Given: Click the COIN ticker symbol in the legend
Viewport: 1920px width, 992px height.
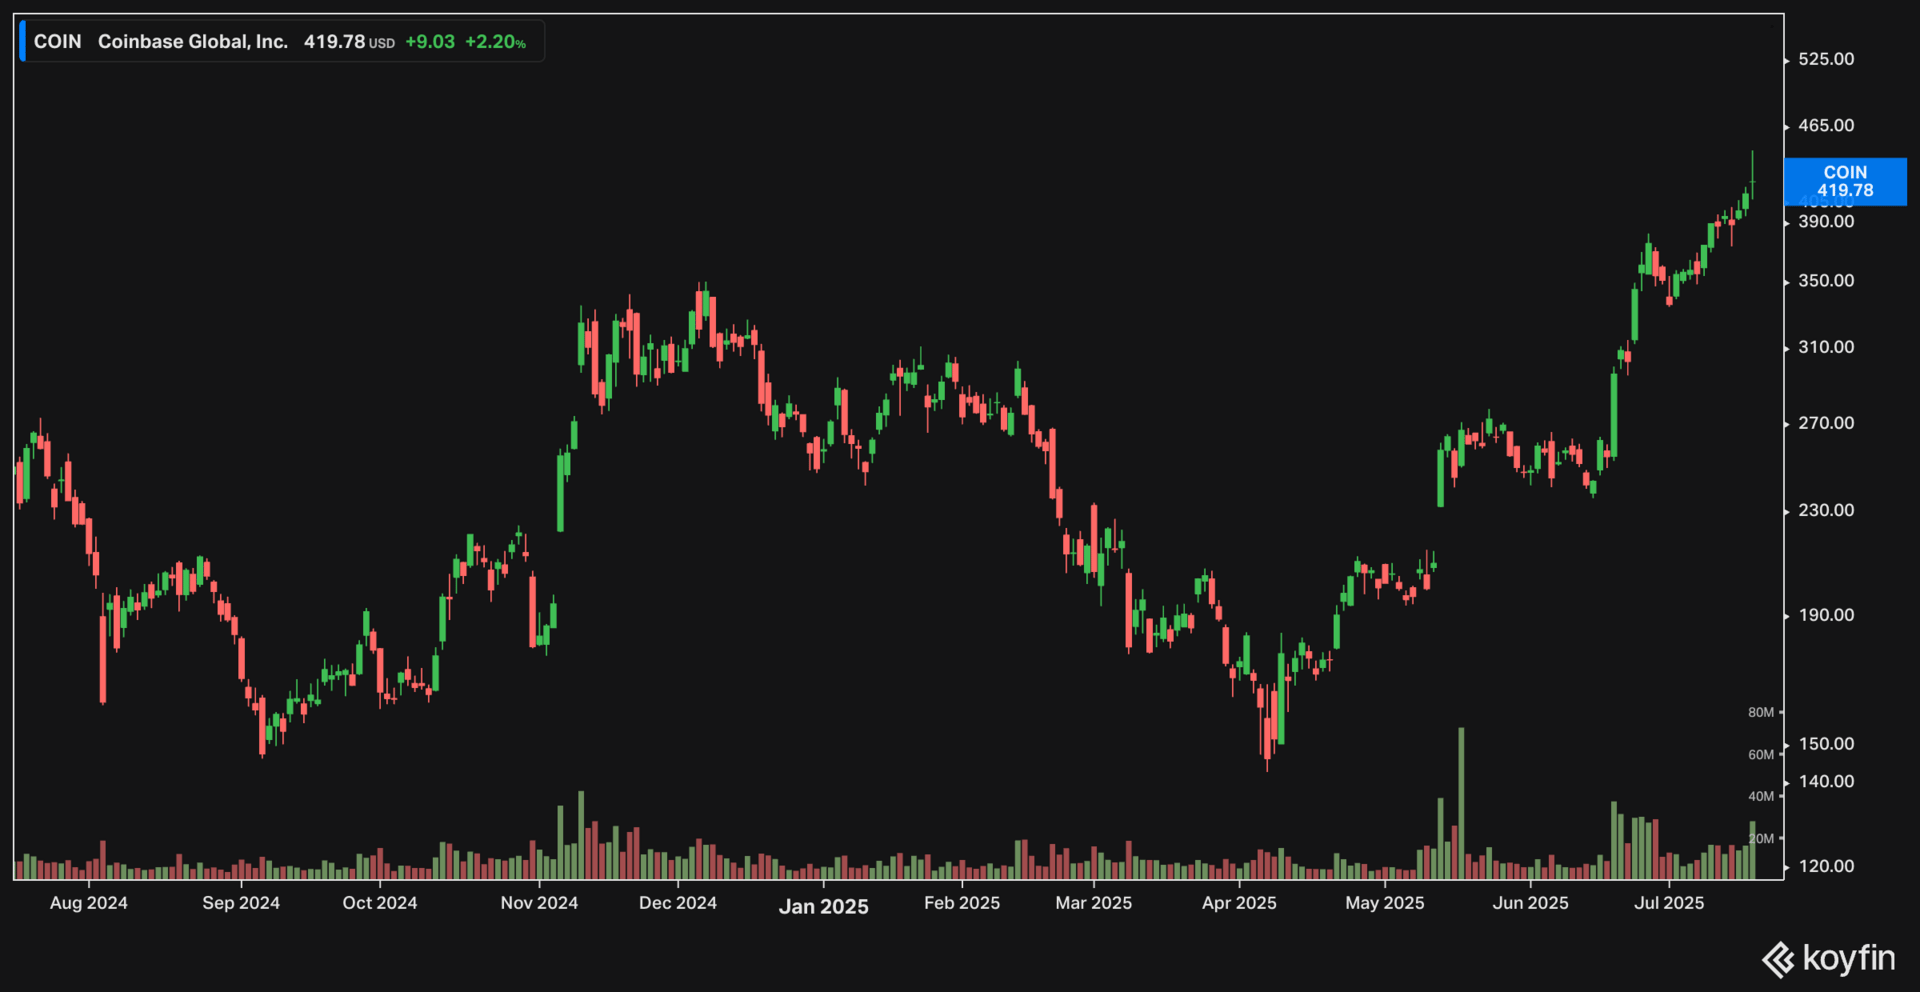Looking at the screenshot, I should [57, 42].
